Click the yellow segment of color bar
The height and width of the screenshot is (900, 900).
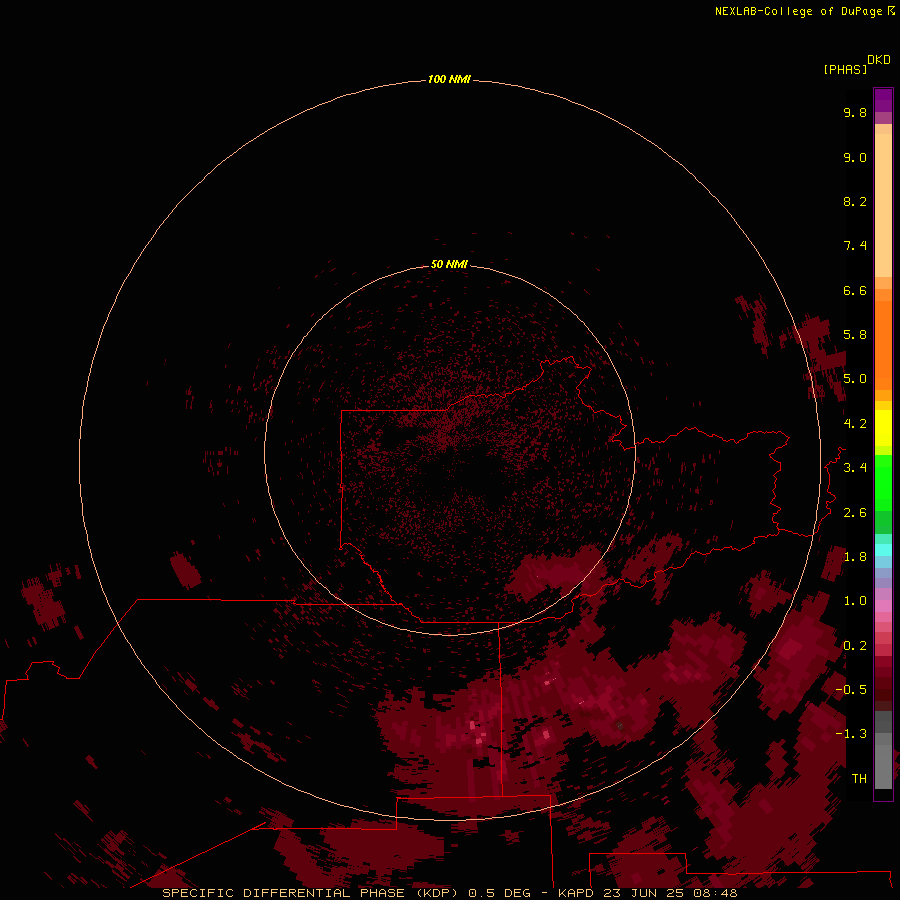click(x=883, y=428)
